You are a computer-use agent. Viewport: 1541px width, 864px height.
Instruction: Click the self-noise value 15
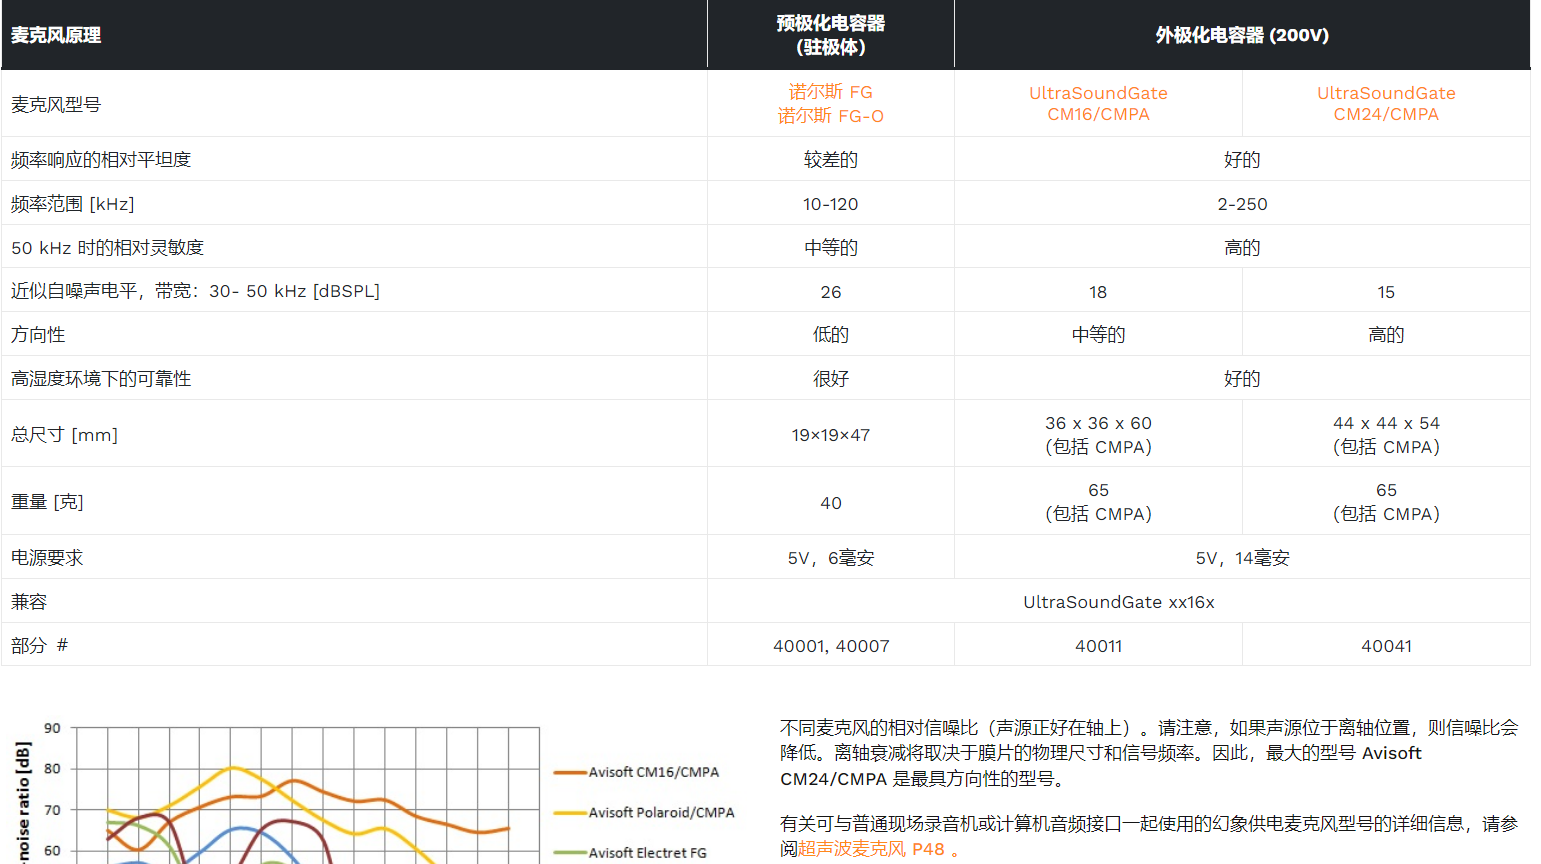tap(1386, 292)
